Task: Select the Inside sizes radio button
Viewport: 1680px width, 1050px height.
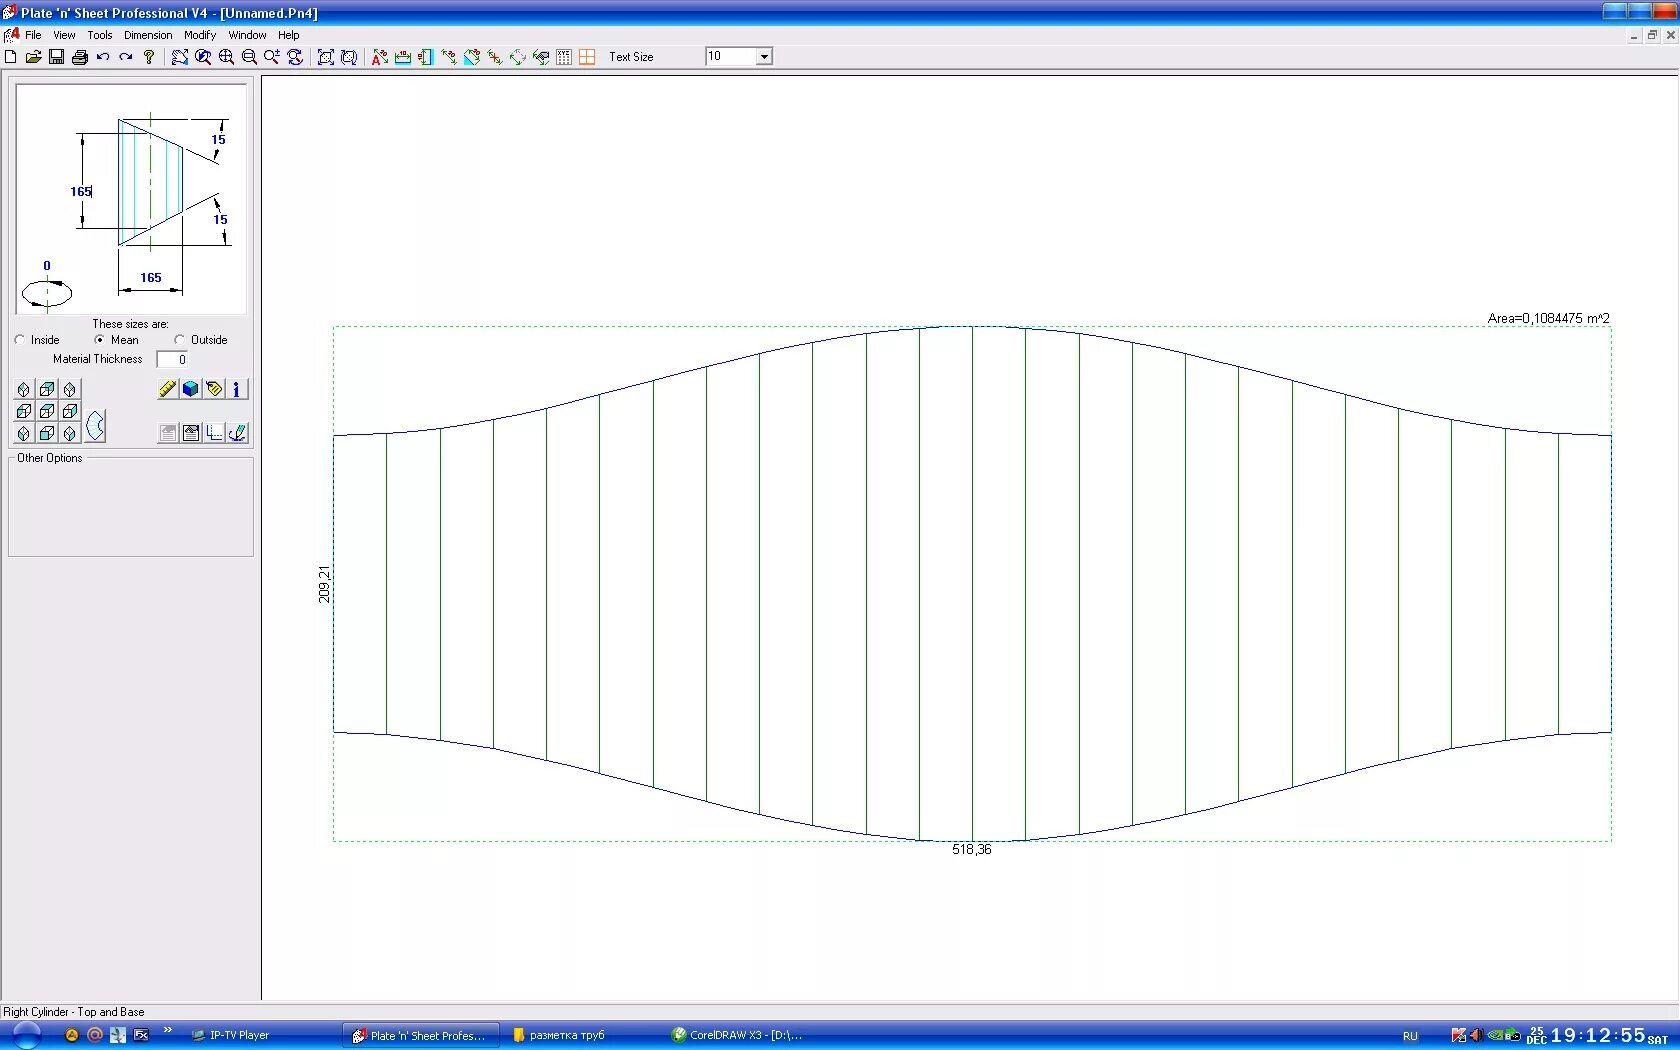Action: click(x=20, y=340)
